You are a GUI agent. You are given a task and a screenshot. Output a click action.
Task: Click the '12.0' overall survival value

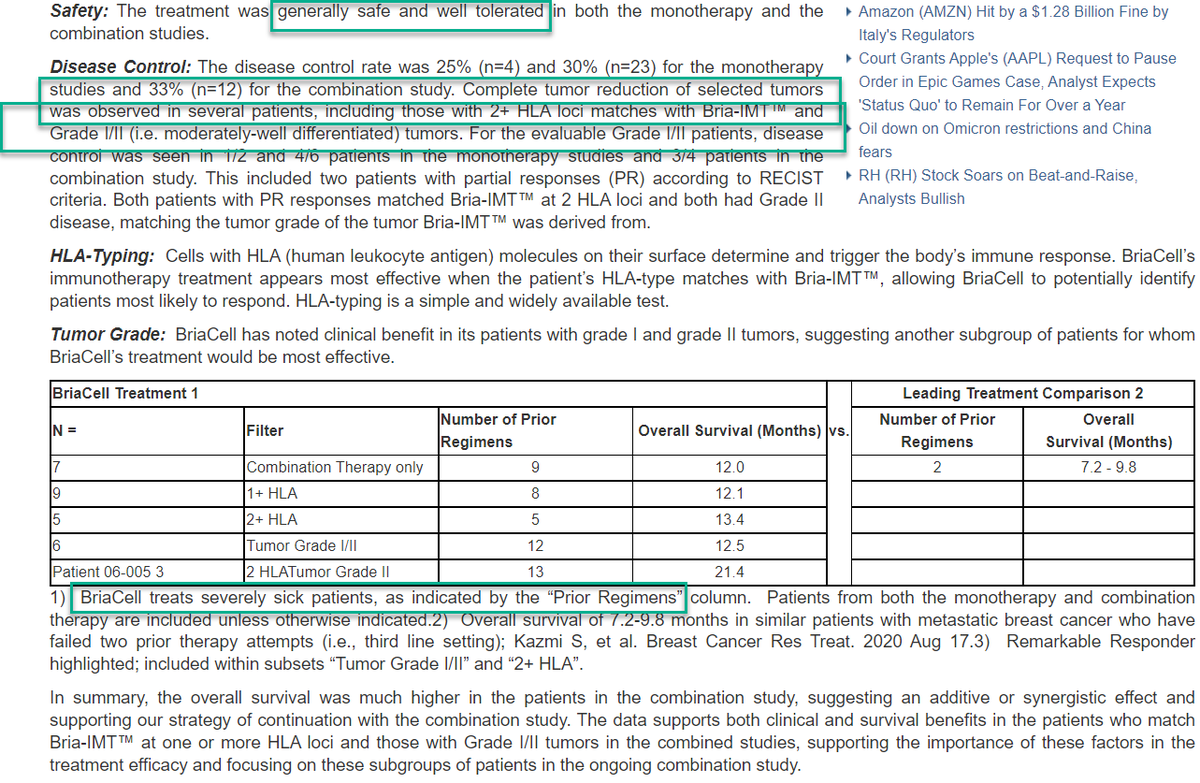point(730,467)
